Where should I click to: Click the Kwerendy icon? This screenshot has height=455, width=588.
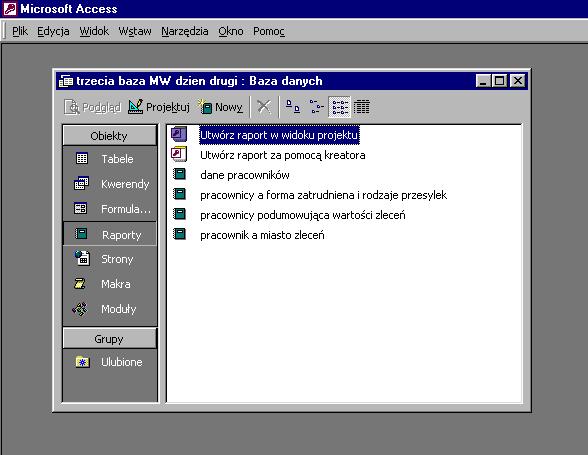81,183
